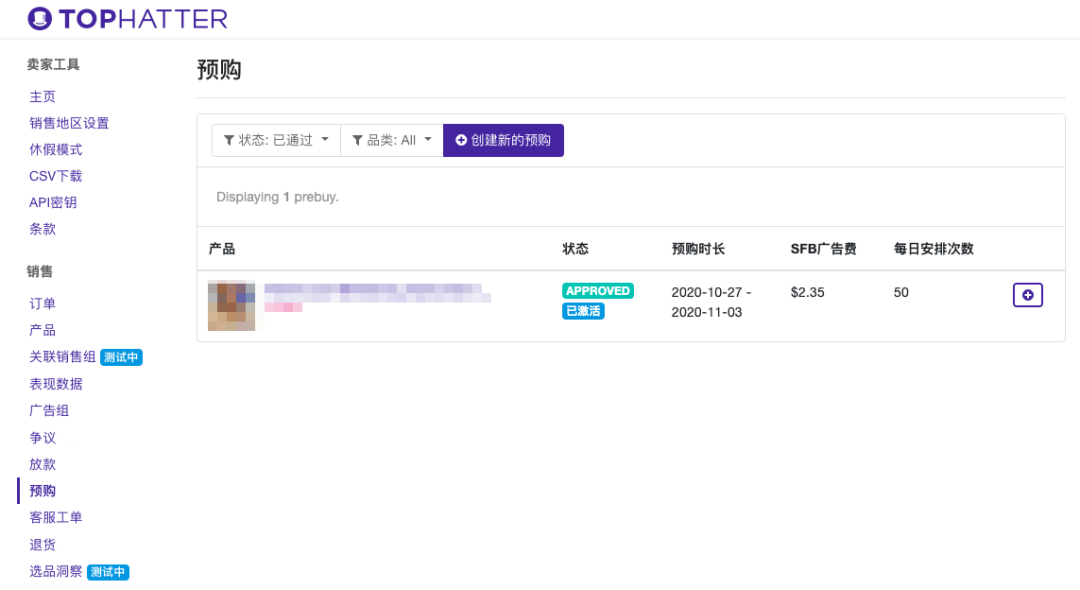Open 广告组 in sidebar
Viewport: 1080px width, 590px height.
49,411
